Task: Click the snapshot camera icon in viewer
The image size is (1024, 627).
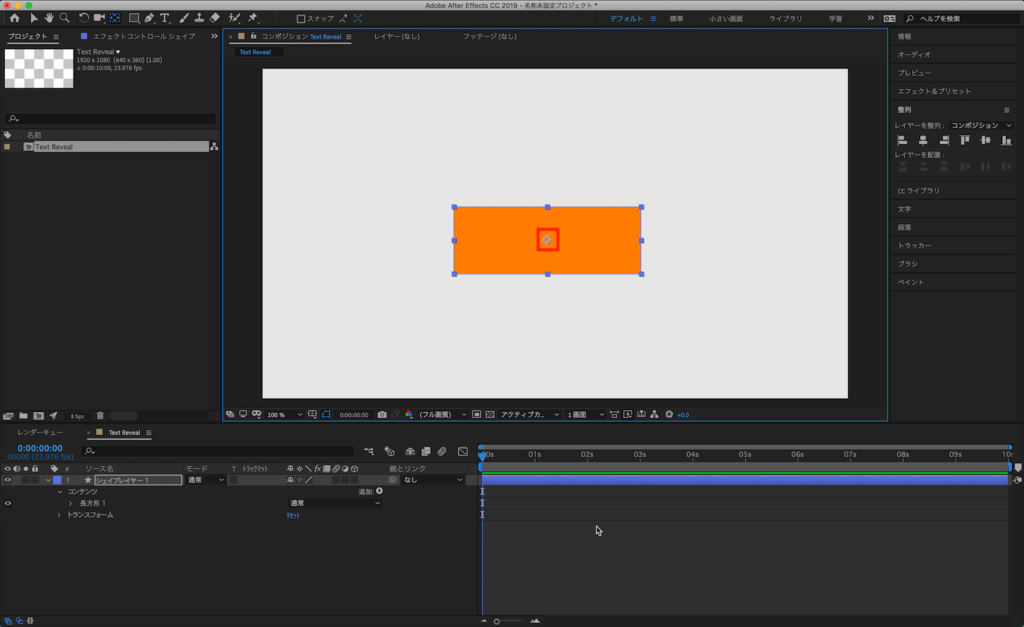Action: (382, 414)
